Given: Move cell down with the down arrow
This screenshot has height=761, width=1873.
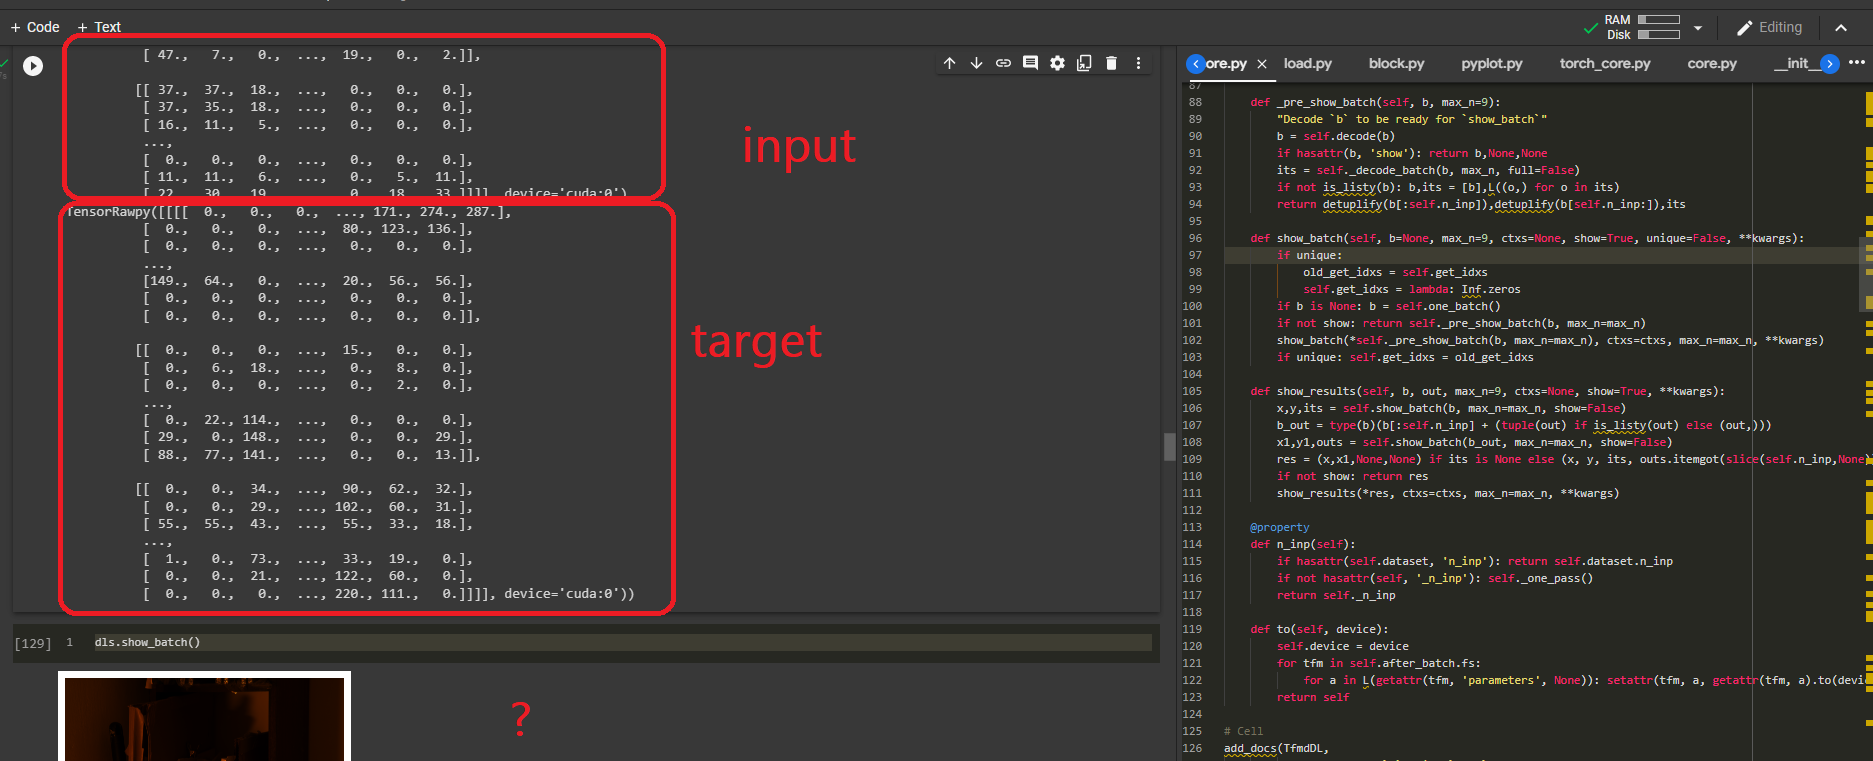Looking at the screenshot, I should (x=976, y=63).
